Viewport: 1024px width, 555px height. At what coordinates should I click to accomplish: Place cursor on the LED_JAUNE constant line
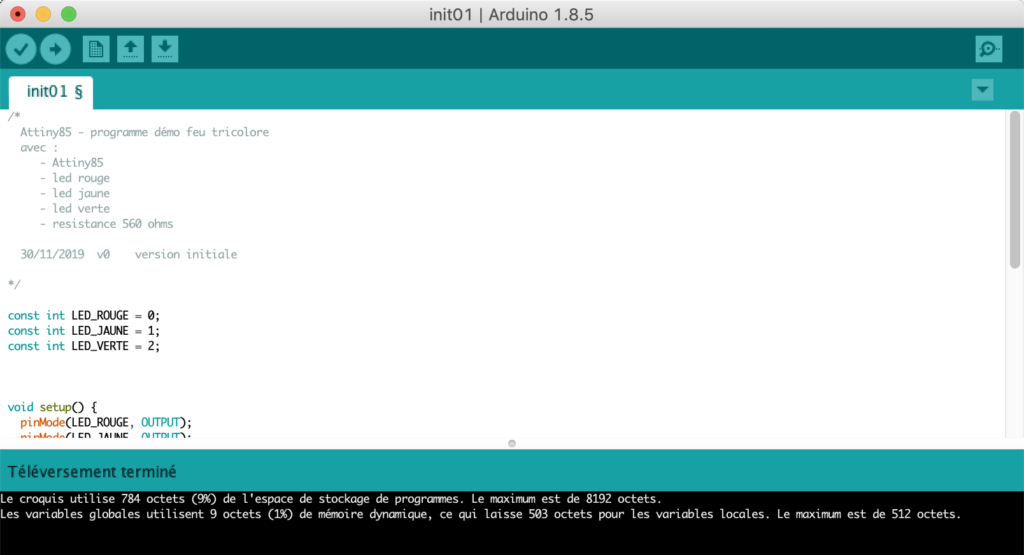[x=84, y=330]
